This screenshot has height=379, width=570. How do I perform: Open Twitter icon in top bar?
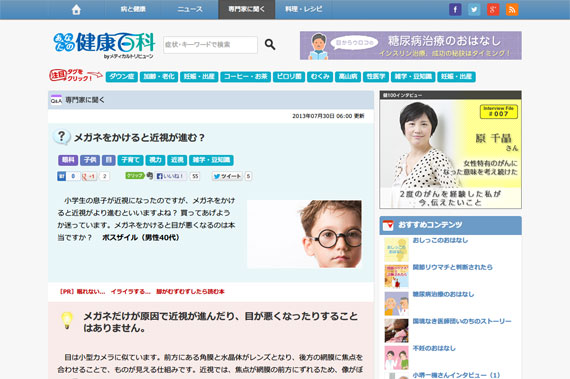pyautogui.click(x=474, y=9)
